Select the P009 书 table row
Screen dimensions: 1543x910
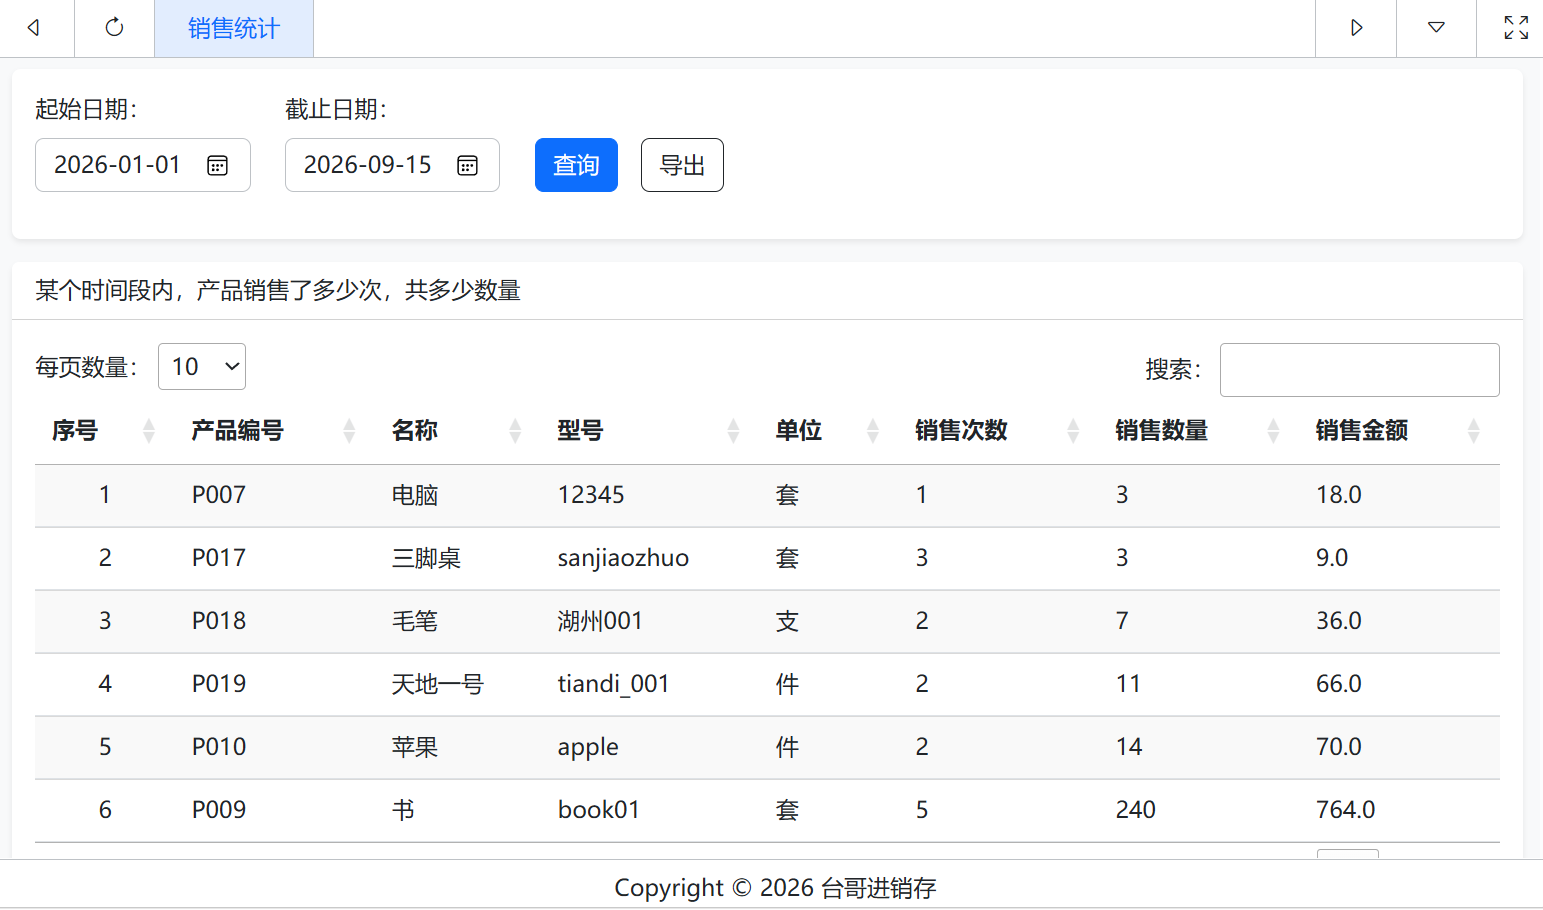[767, 810]
